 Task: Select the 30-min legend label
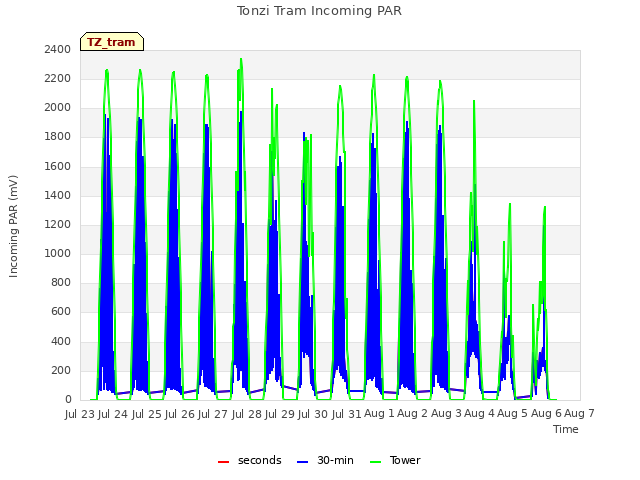pos(335,460)
